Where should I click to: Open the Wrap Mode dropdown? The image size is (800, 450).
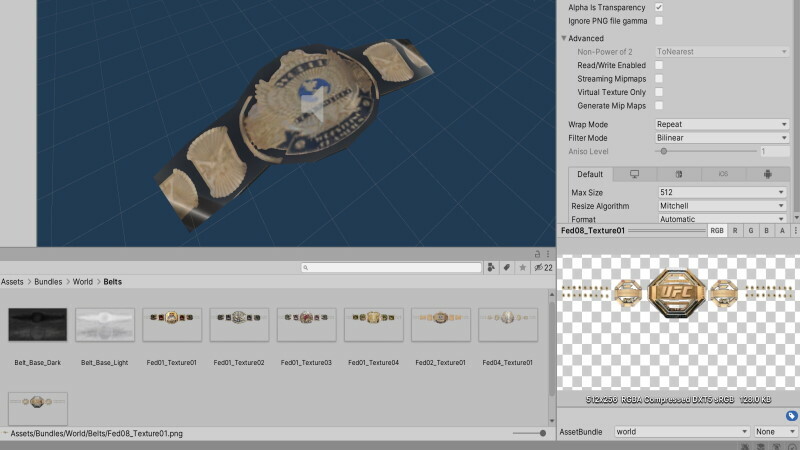[x=722, y=124]
